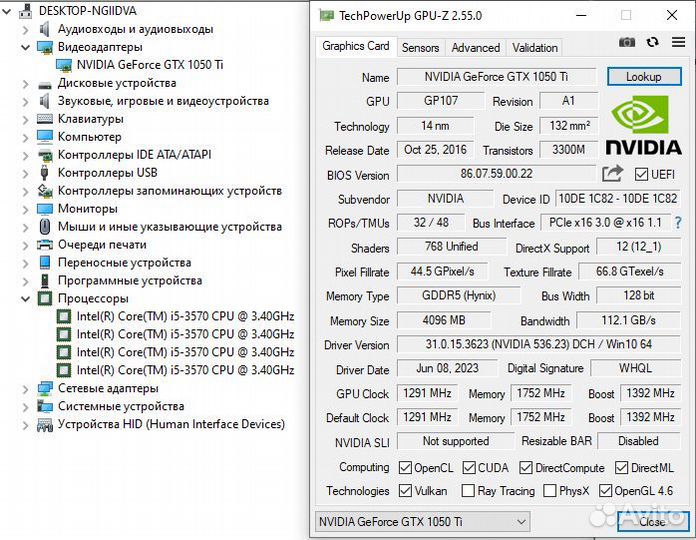The width and height of the screenshot is (696, 540).
Task: Click the GPU-Z title bar app icon
Action: pyautogui.click(x=326, y=16)
